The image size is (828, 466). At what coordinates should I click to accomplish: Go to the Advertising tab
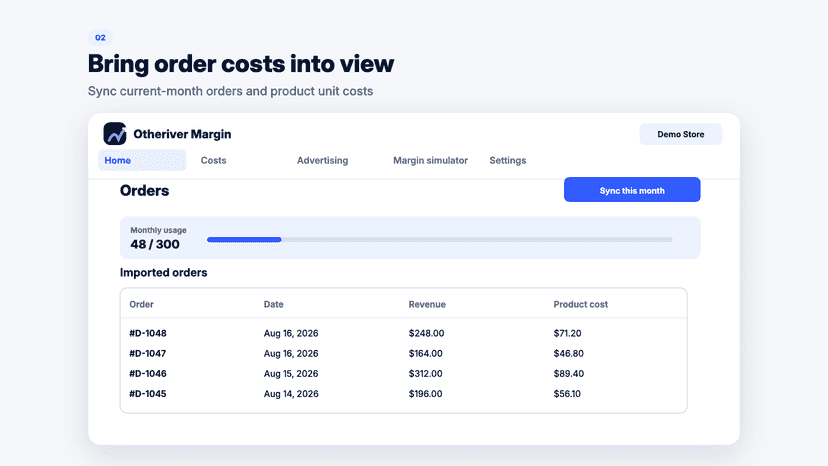tap(322, 160)
